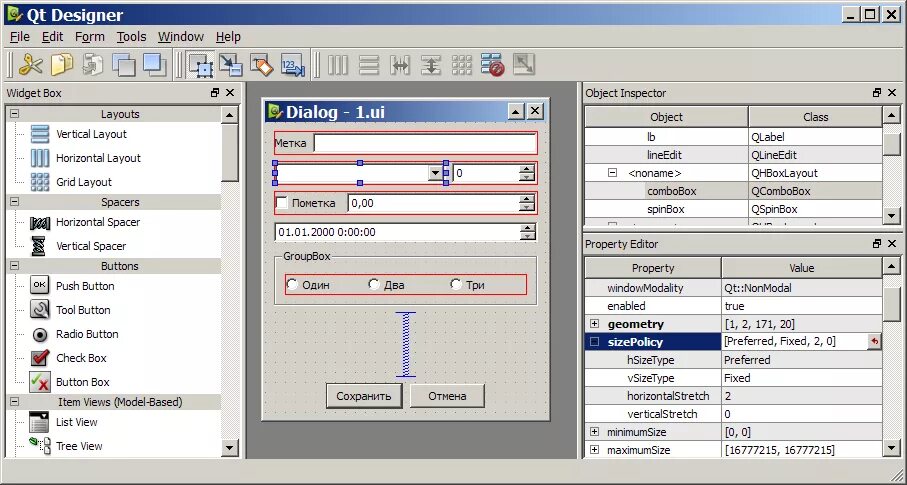Click the Cut scissors toolbar icon
This screenshot has width=907, height=485.
(30, 64)
